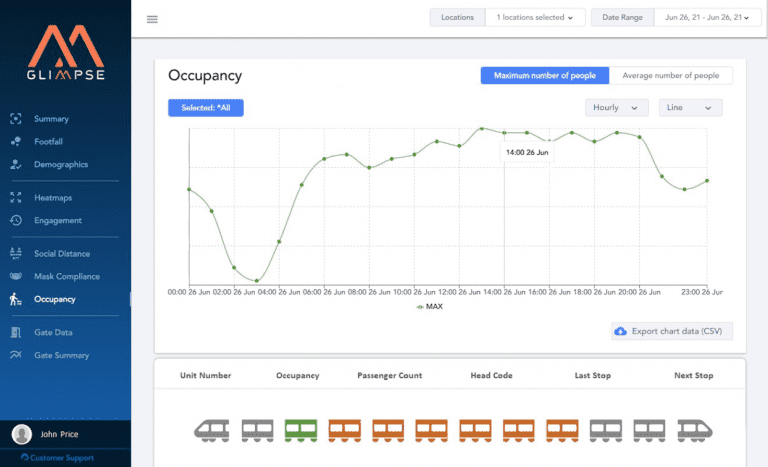The height and width of the screenshot is (467, 768).
Task: Open the Gate Summary menu item
Action: pyautogui.click(x=61, y=356)
